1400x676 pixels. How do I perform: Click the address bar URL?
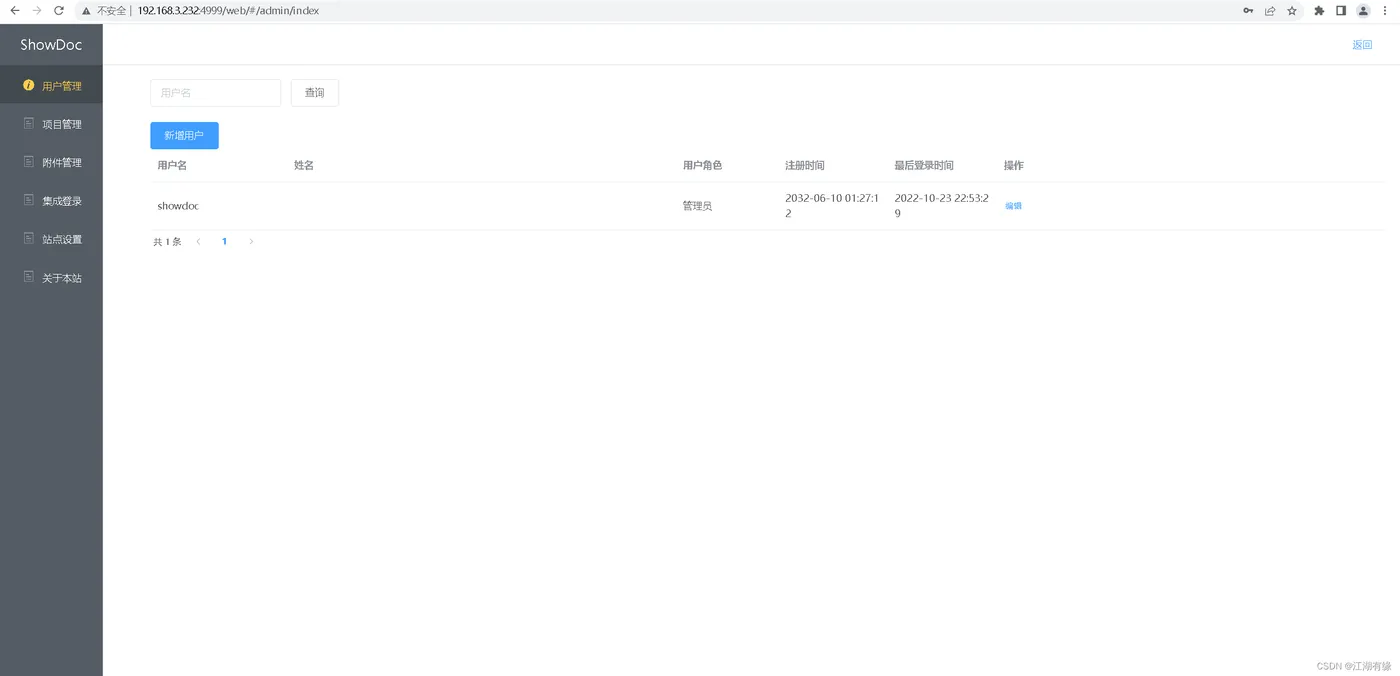pyautogui.click(x=228, y=11)
